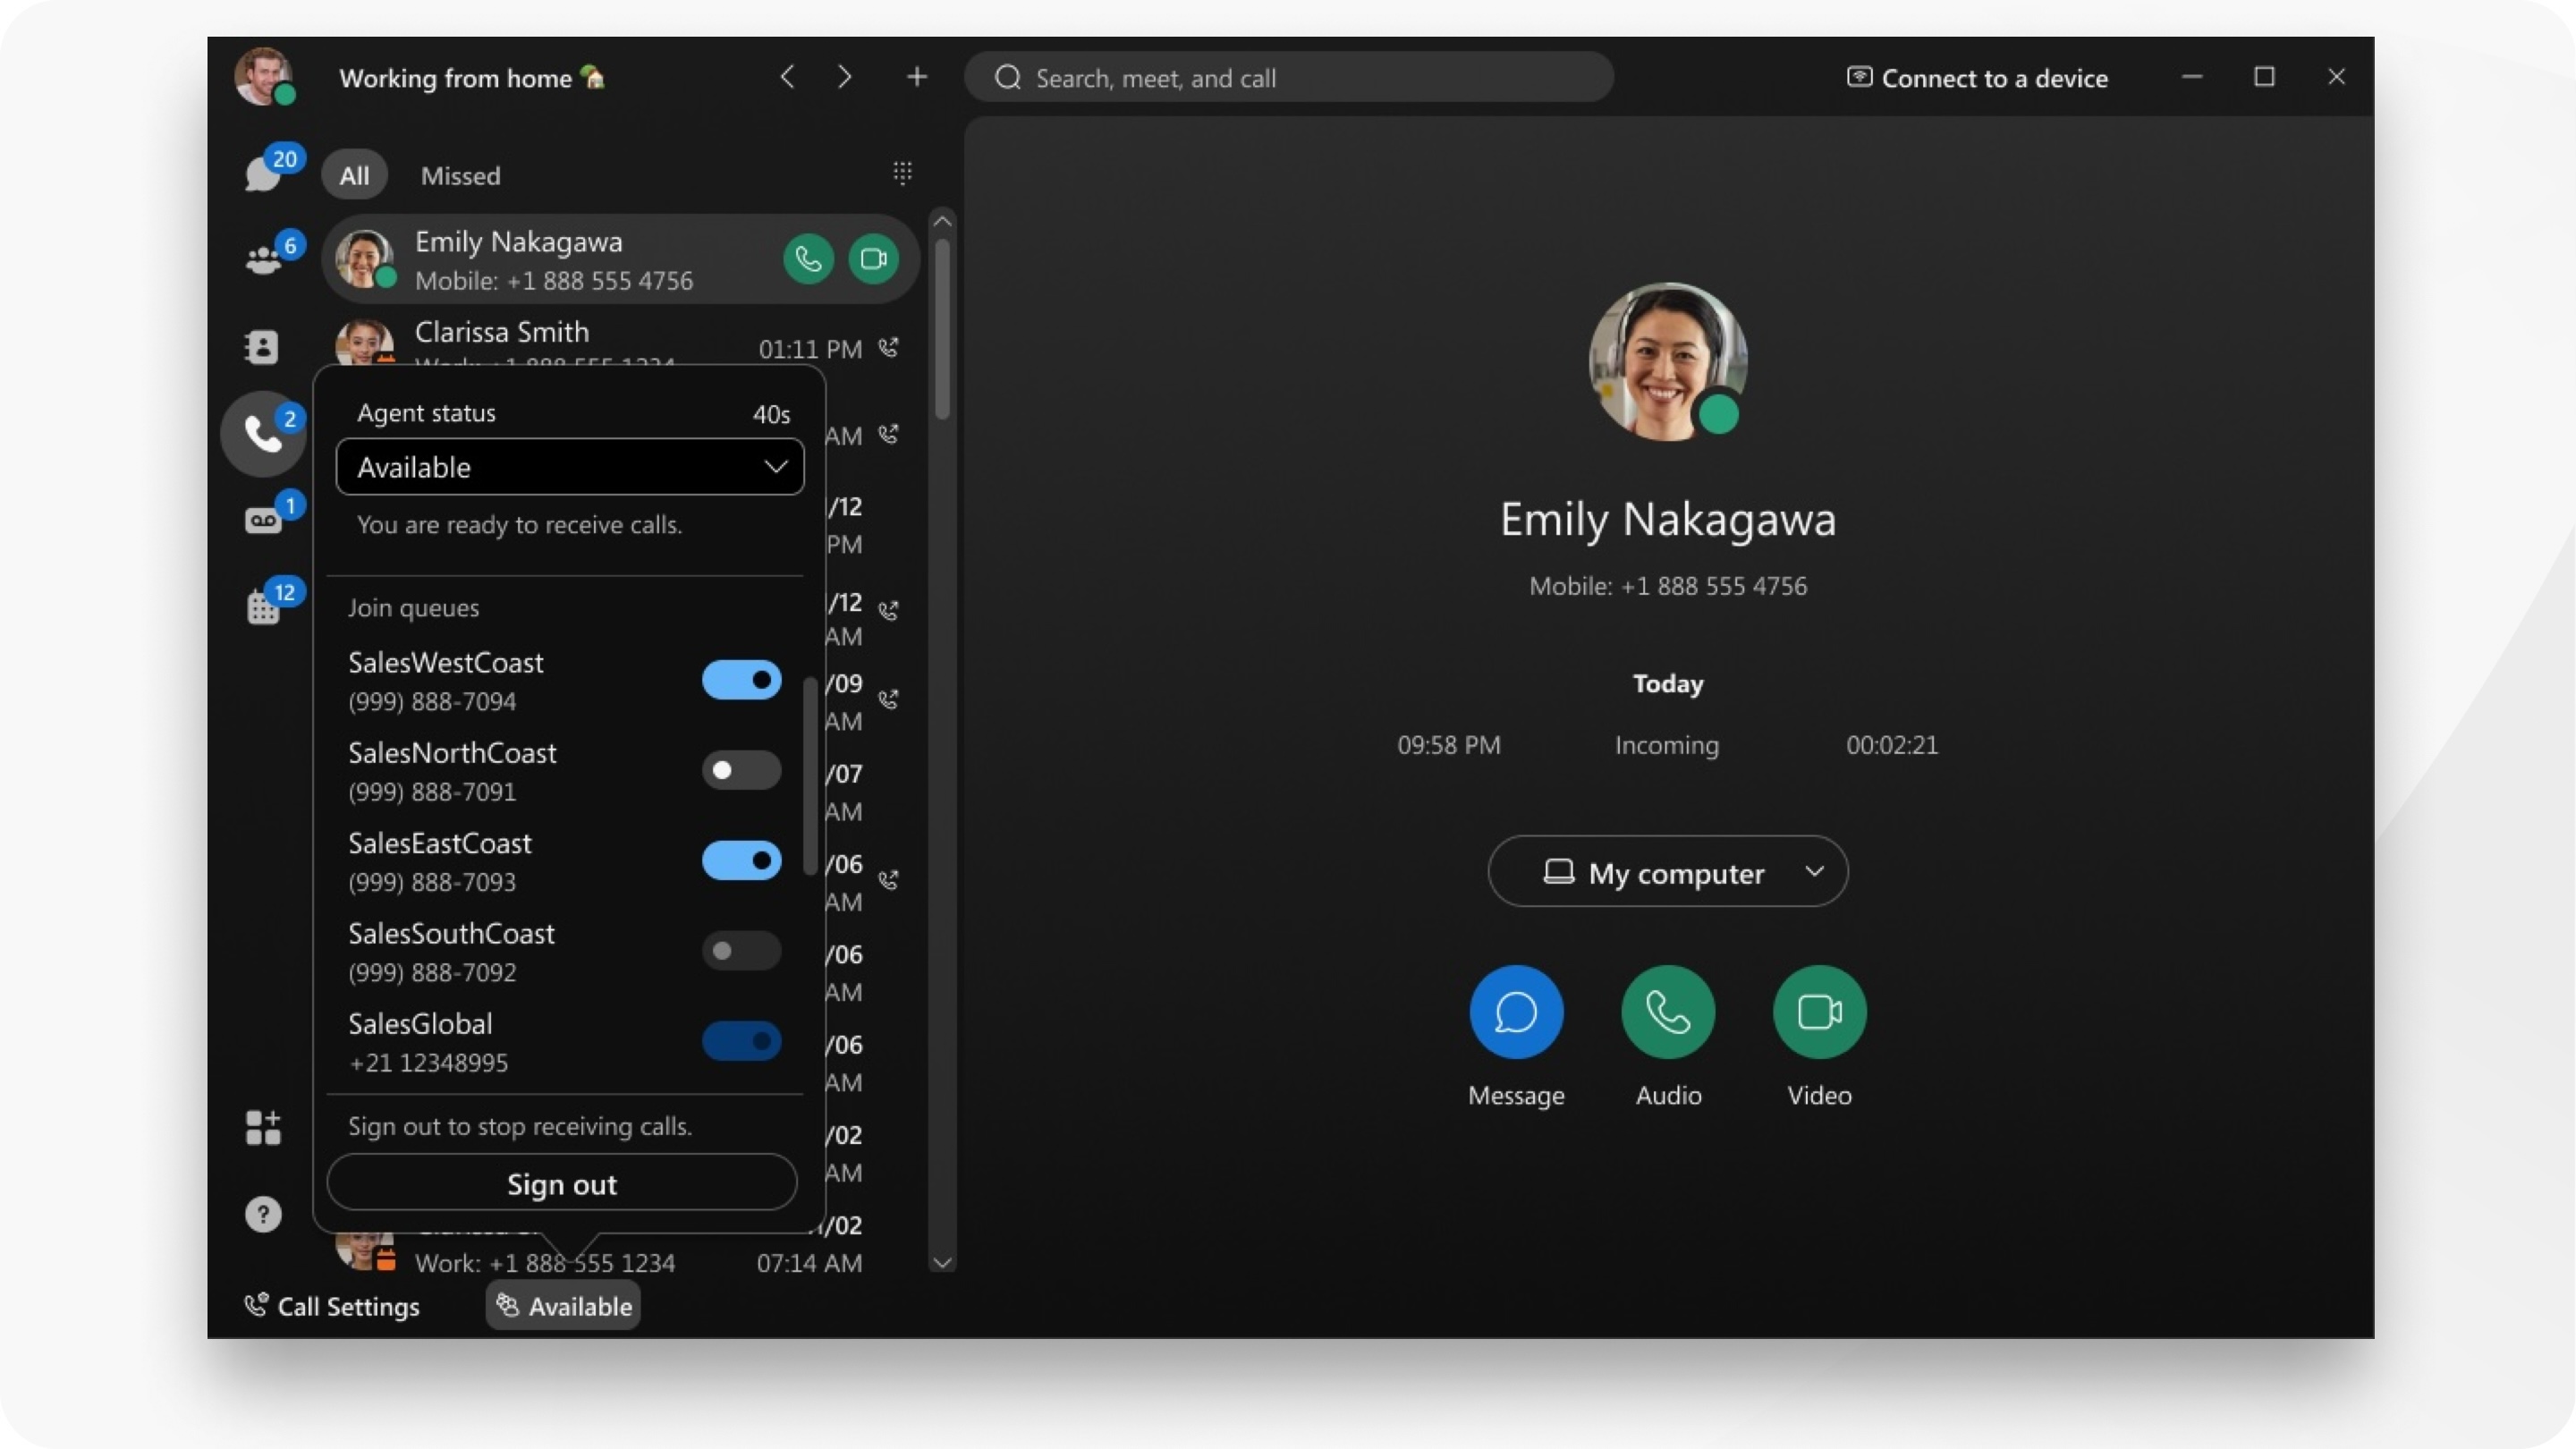Click the Search, meet, and call field
The width and height of the screenshot is (2576, 1449).
[x=1290, y=76]
